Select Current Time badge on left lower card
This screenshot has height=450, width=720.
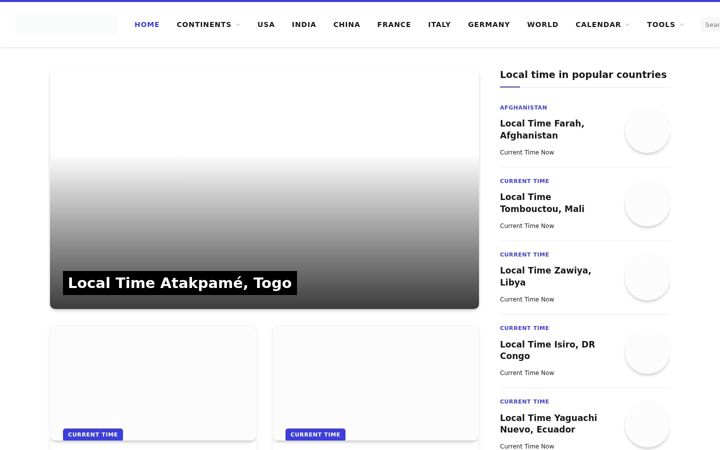pos(93,434)
